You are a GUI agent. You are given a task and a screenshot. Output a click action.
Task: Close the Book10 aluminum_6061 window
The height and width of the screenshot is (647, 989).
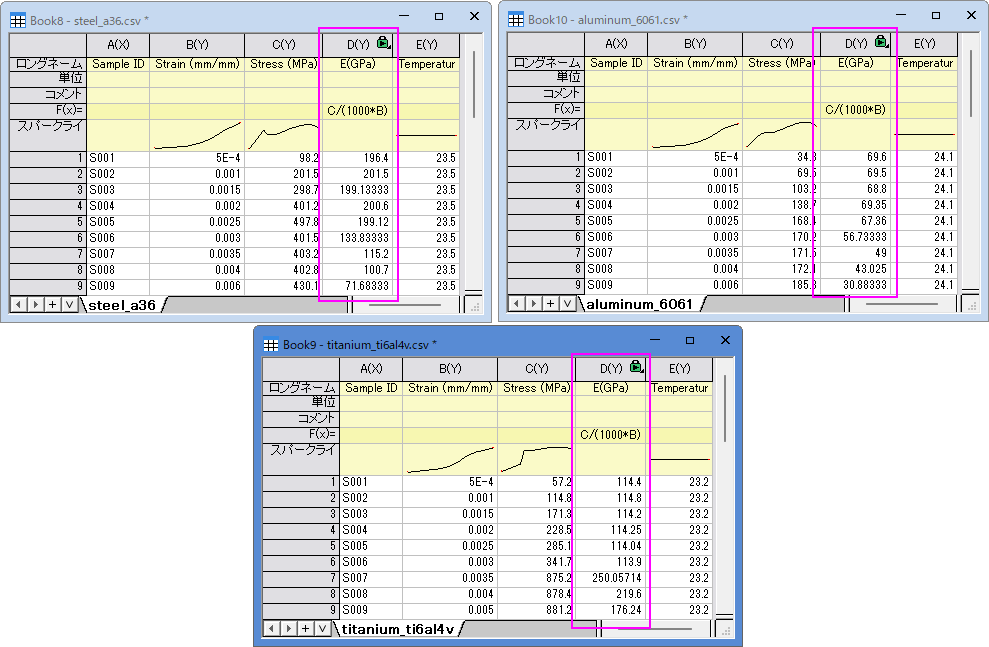click(x=971, y=15)
